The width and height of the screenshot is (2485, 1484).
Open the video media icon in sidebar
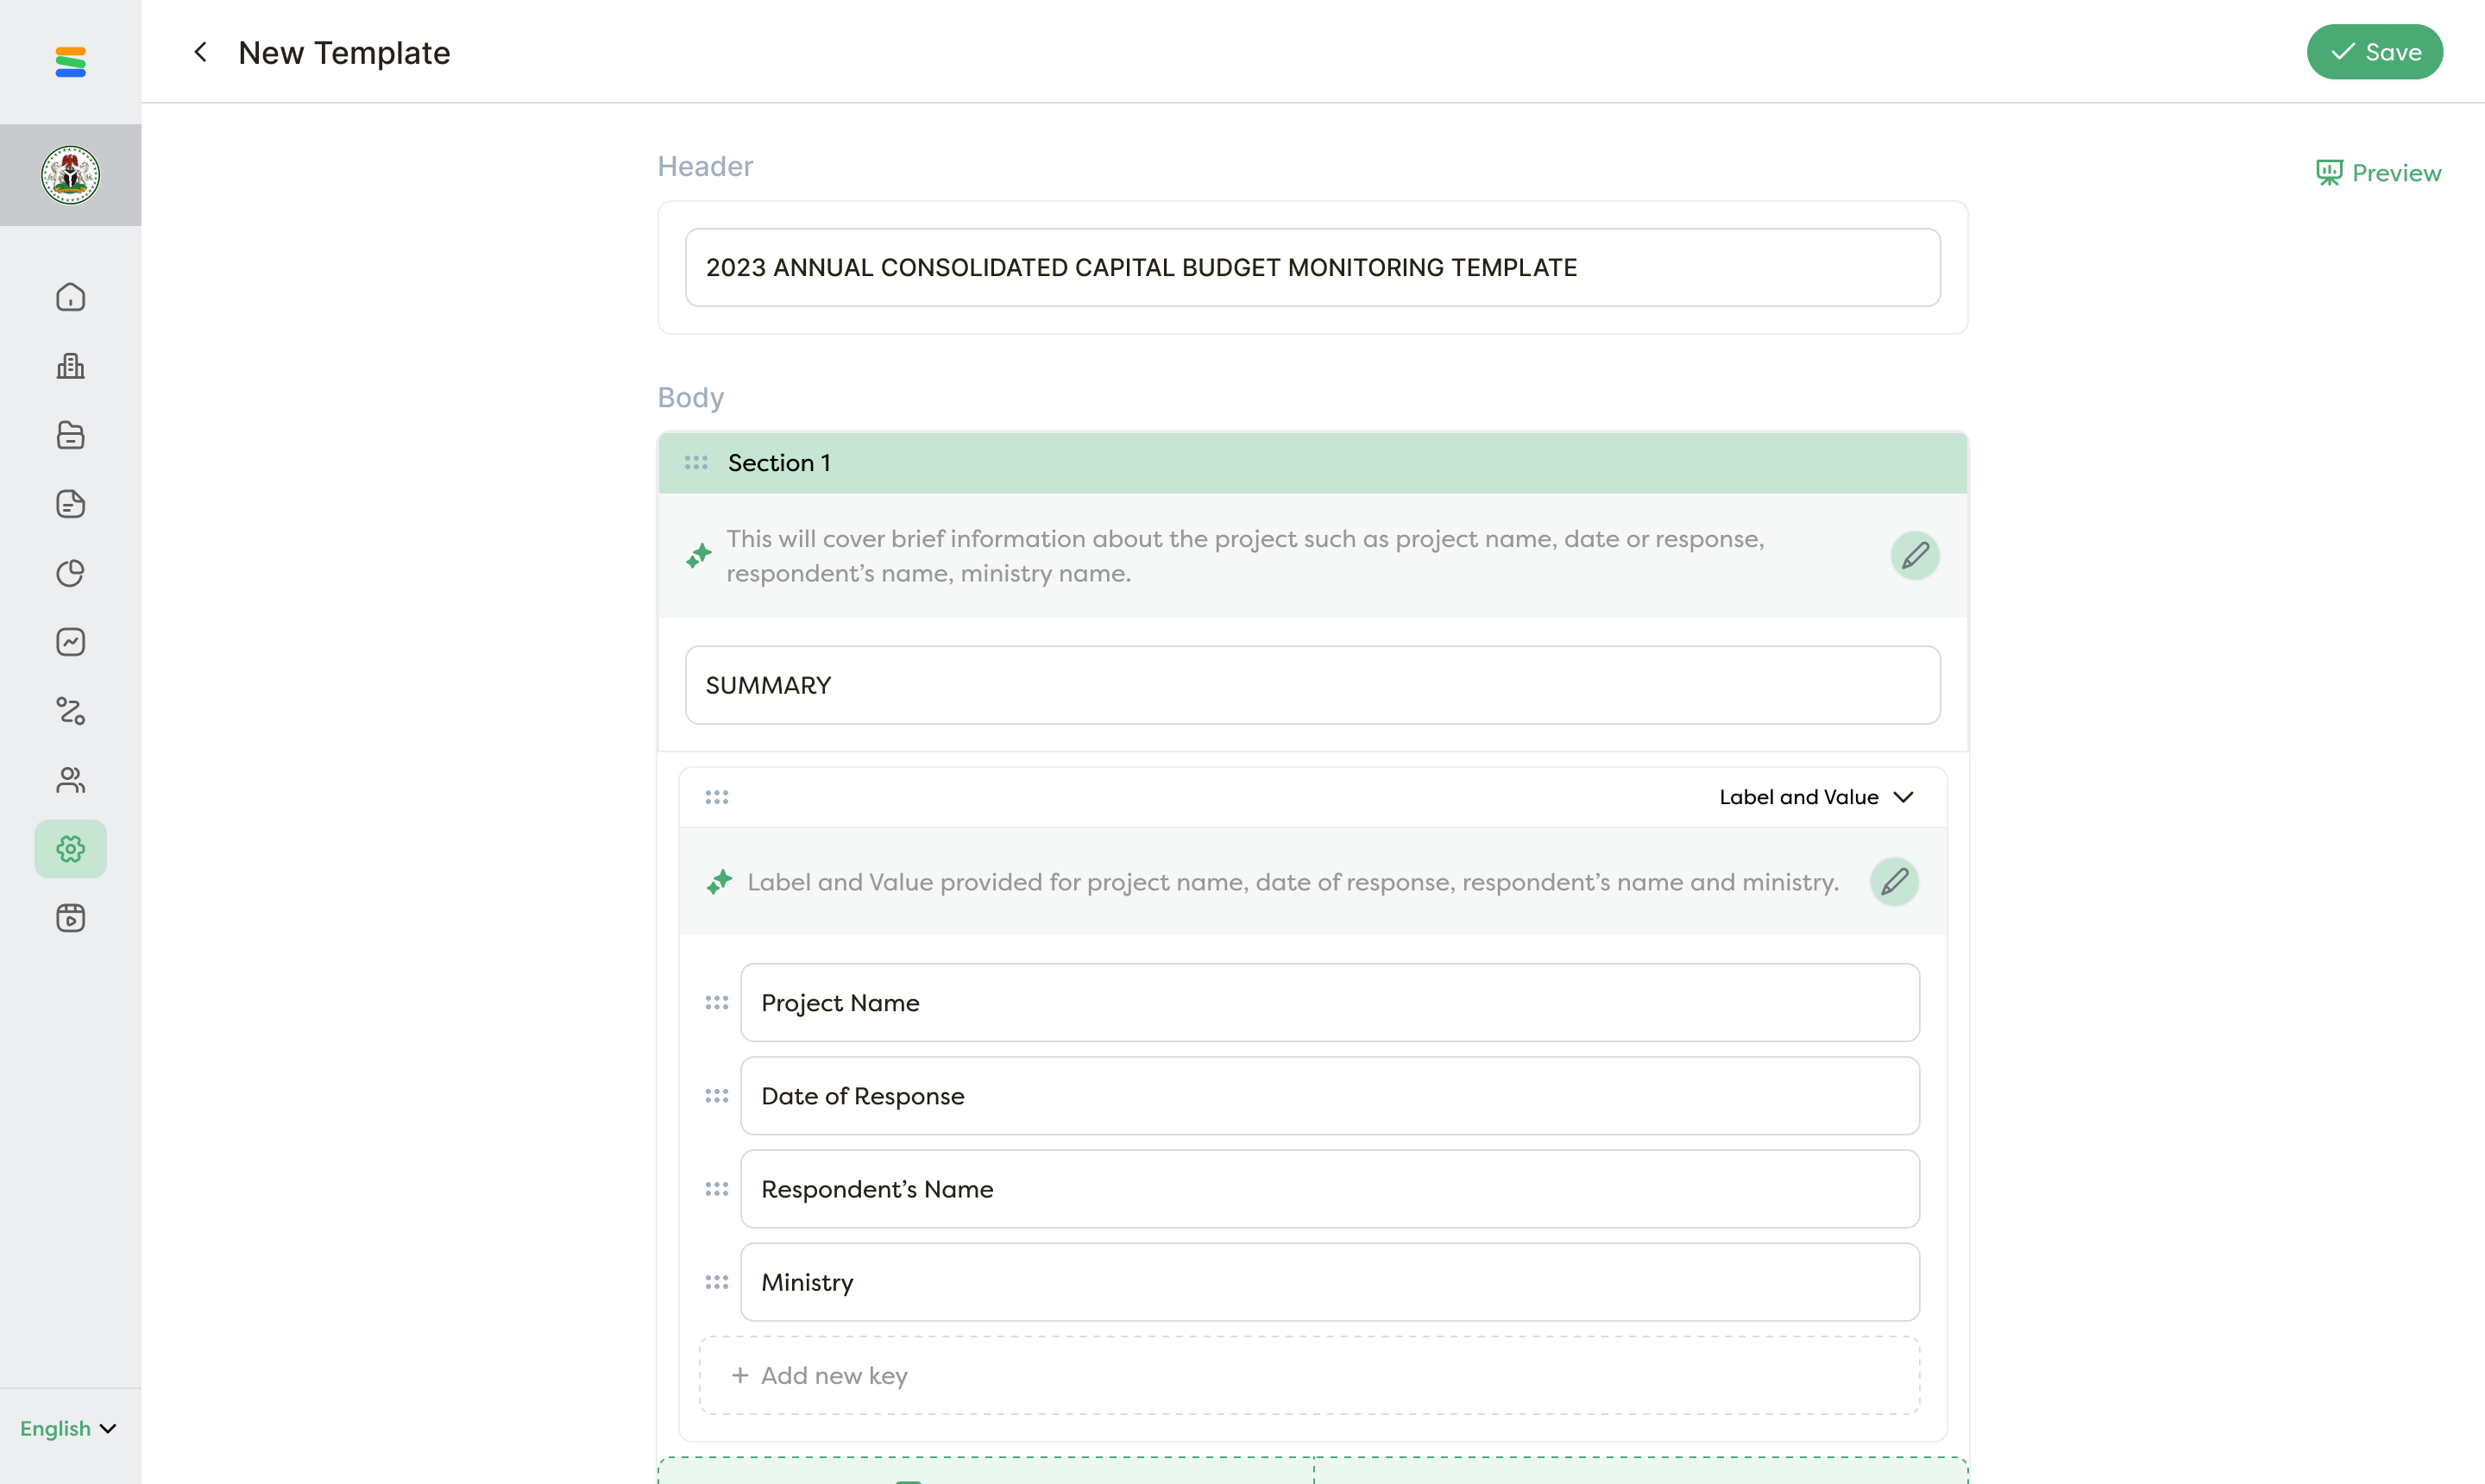pos(70,918)
